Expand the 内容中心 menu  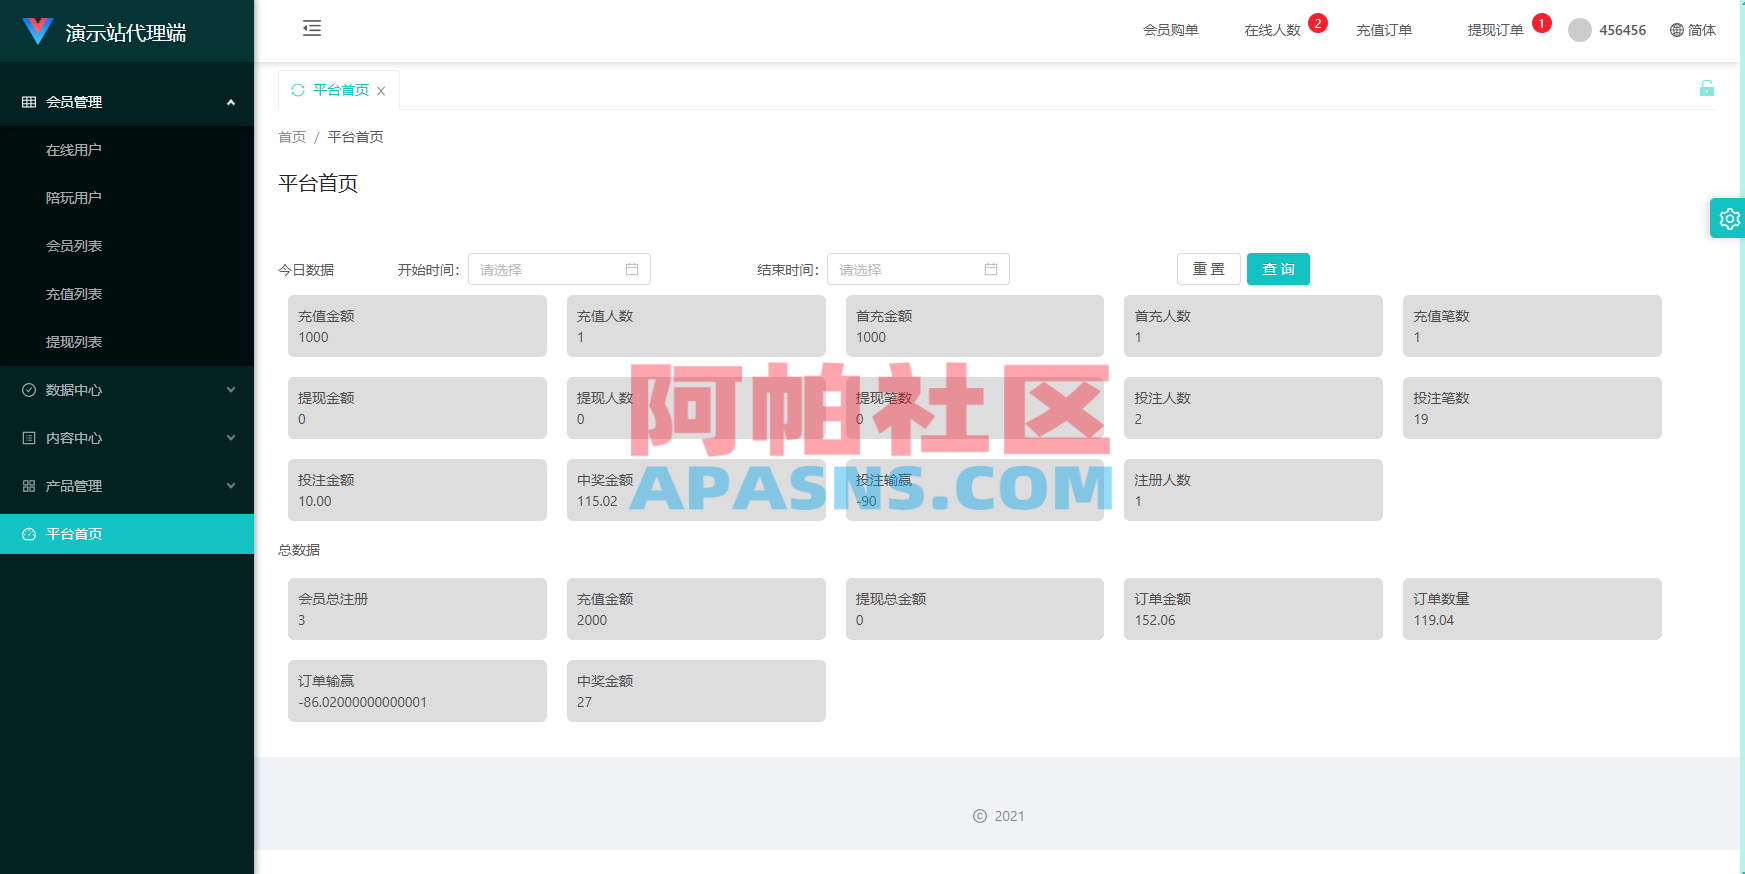coord(127,438)
